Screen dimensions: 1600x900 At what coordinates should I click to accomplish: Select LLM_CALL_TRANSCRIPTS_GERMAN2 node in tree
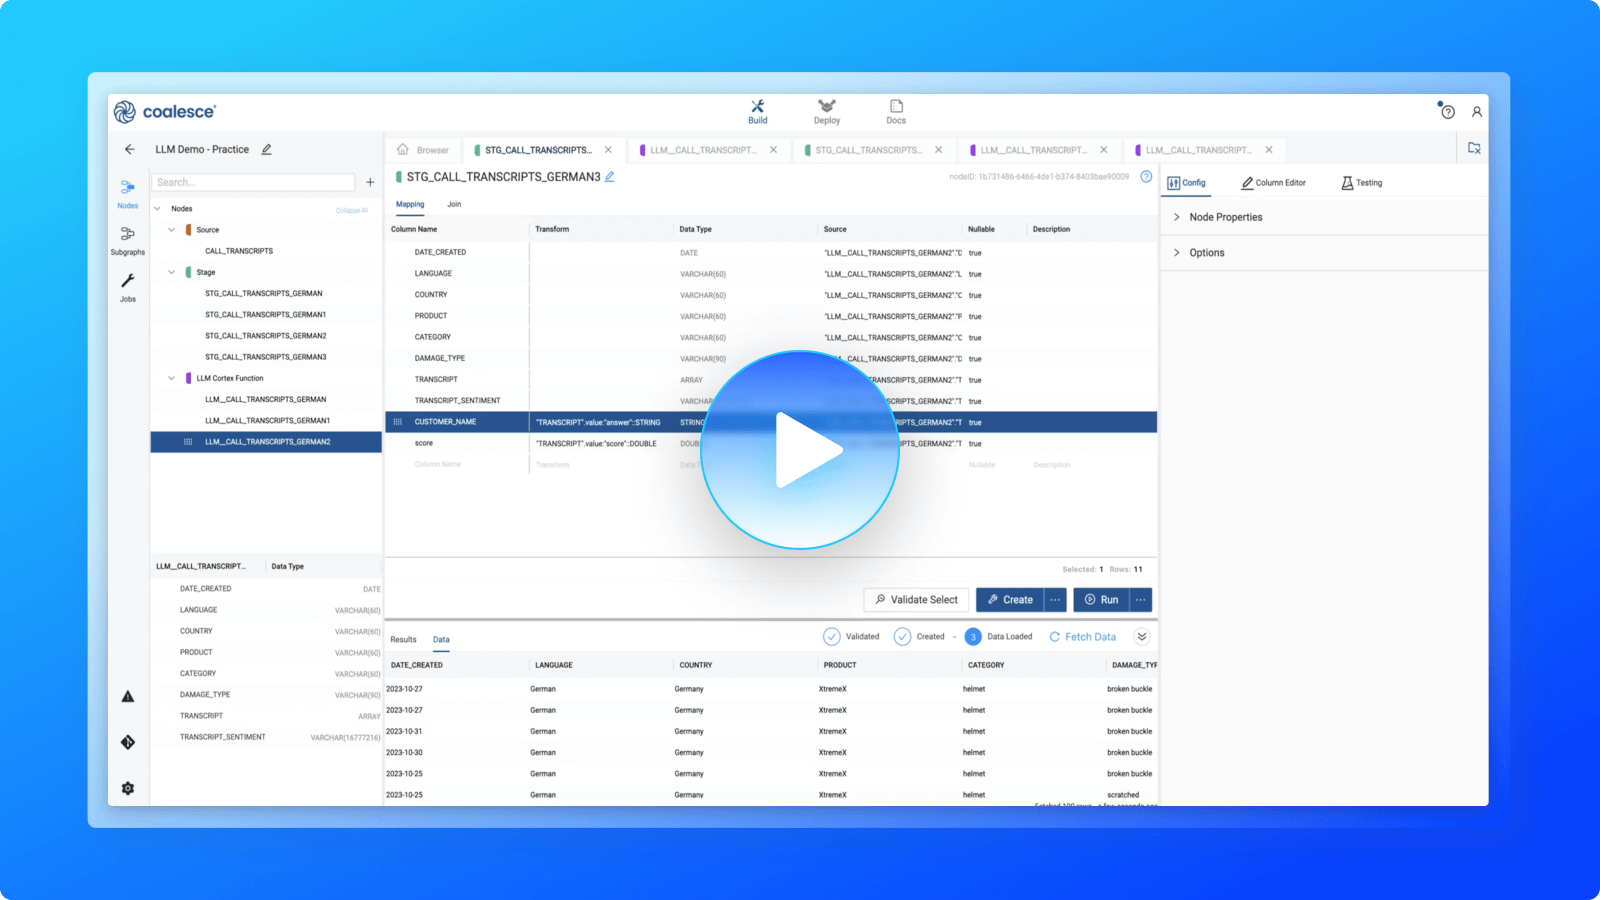pyautogui.click(x=266, y=442)
